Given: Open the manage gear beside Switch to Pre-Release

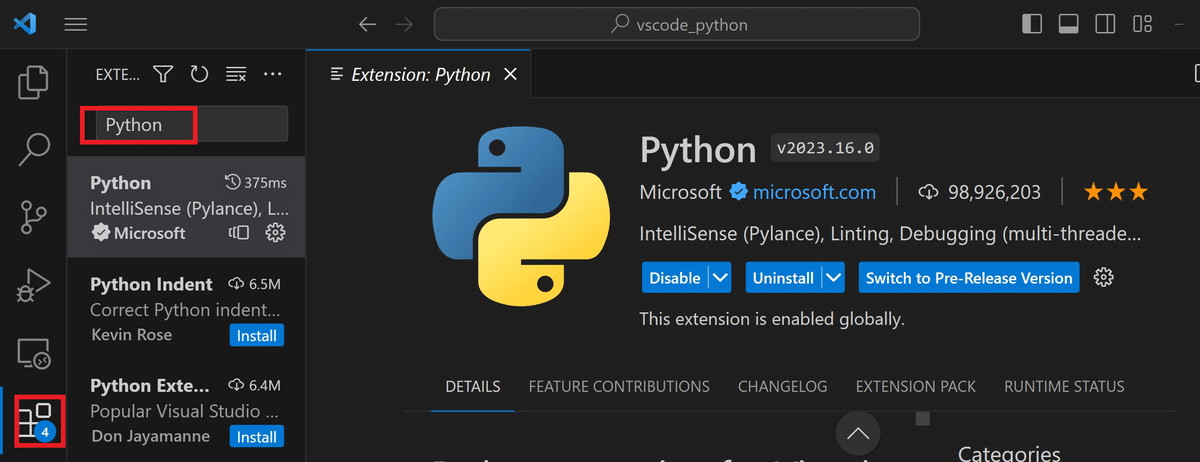Looking at the screenshot, I should pyautogui.click(x=1104, y=277).
